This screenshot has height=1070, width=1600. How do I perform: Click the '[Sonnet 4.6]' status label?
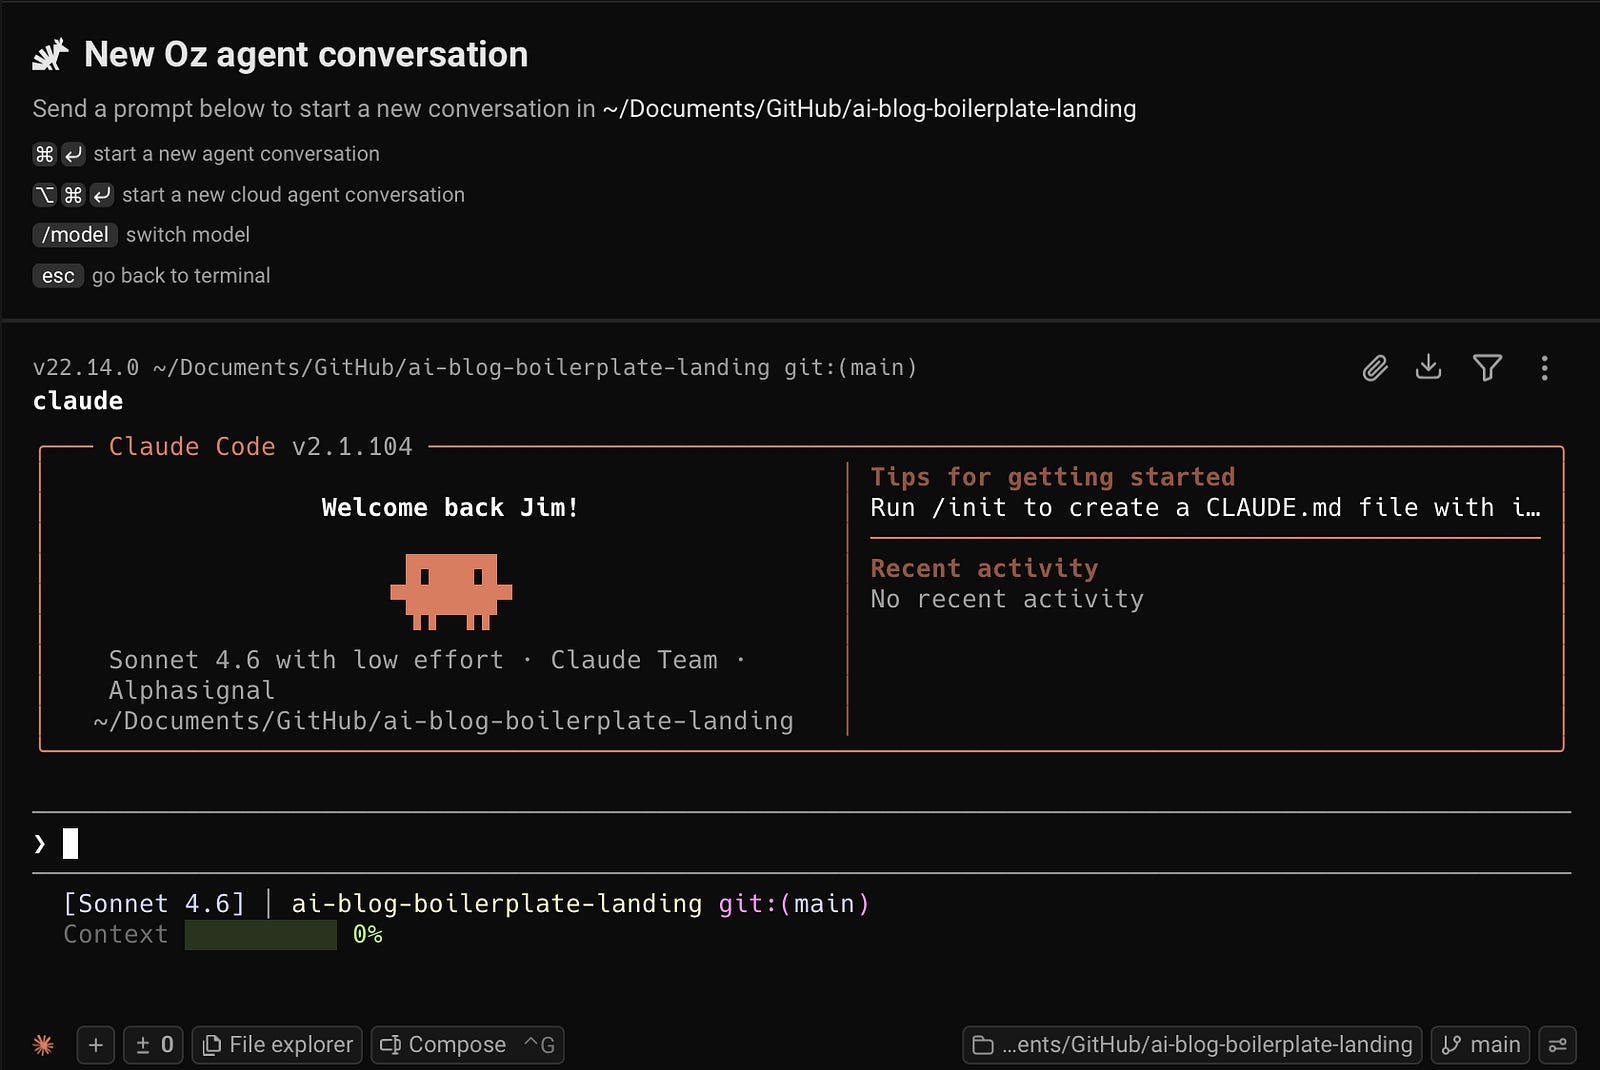(154, 904)
